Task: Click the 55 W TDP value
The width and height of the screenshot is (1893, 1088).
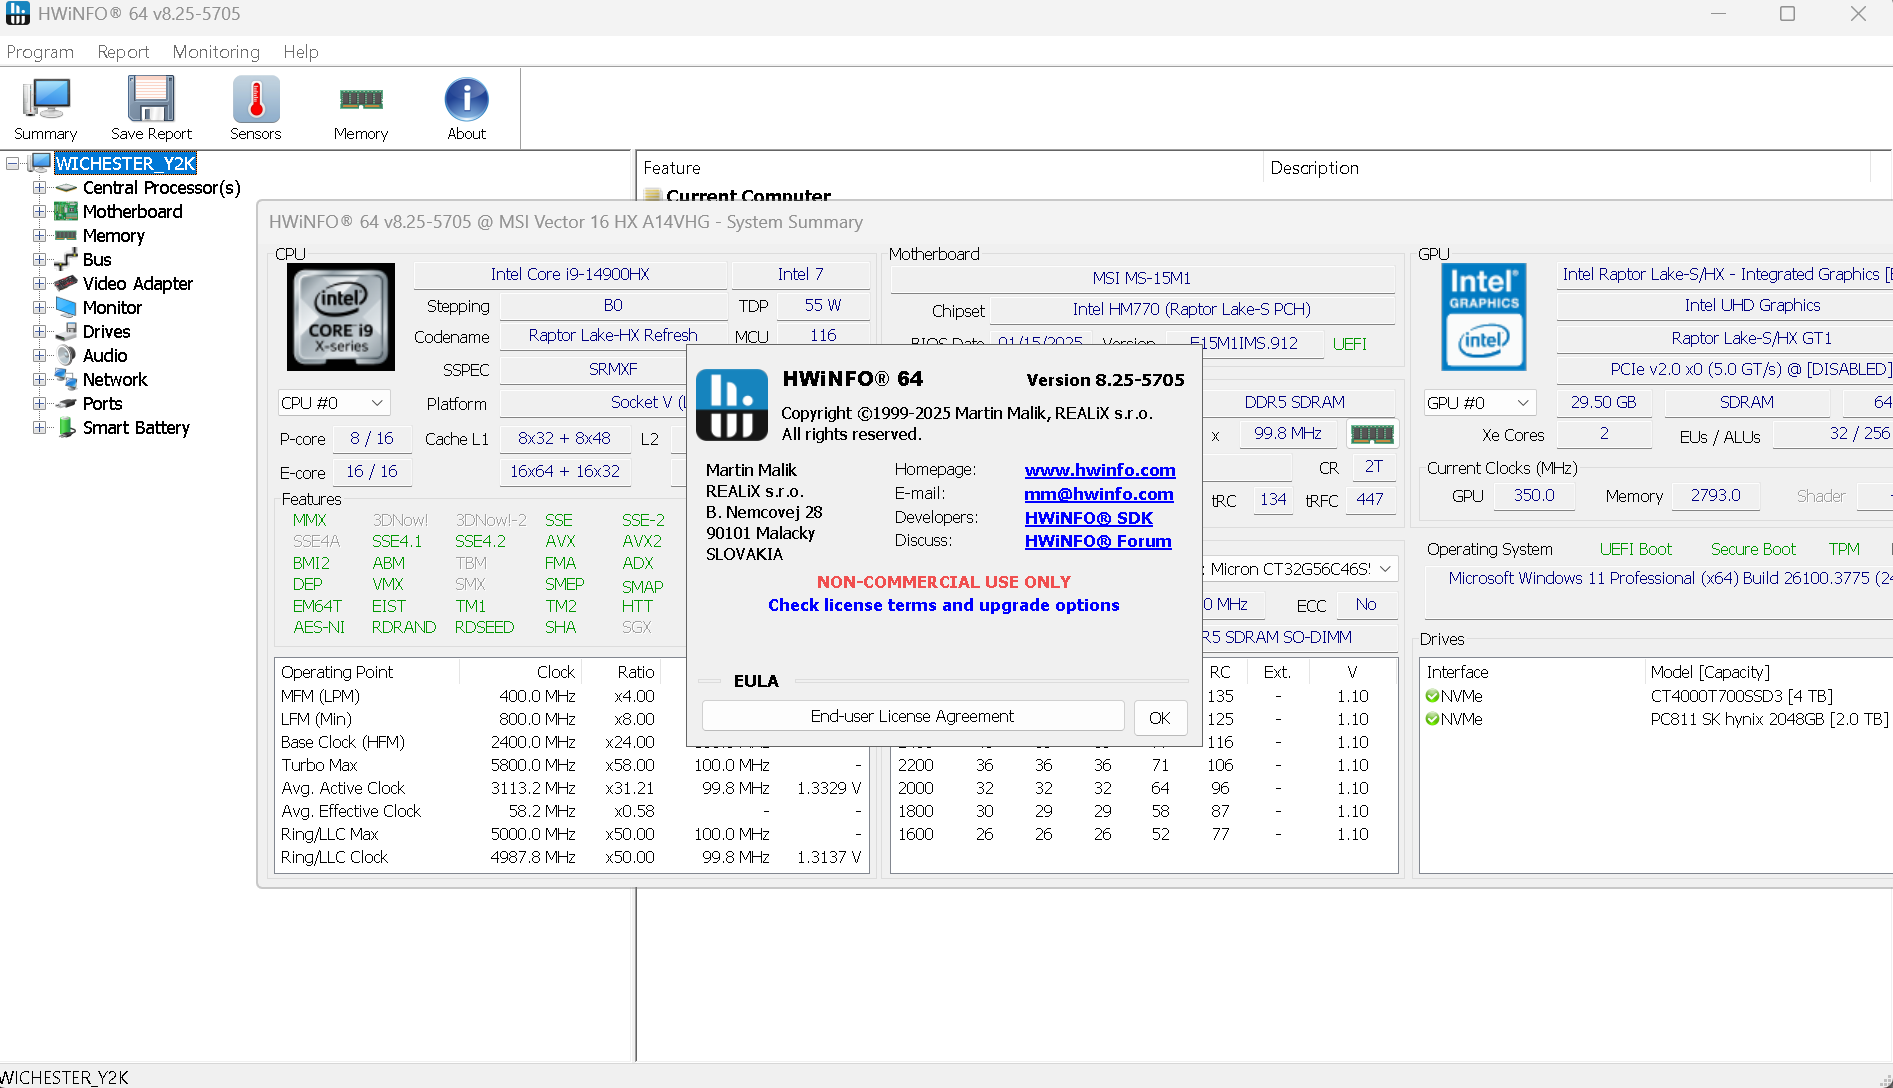Action: click(823, 305)
